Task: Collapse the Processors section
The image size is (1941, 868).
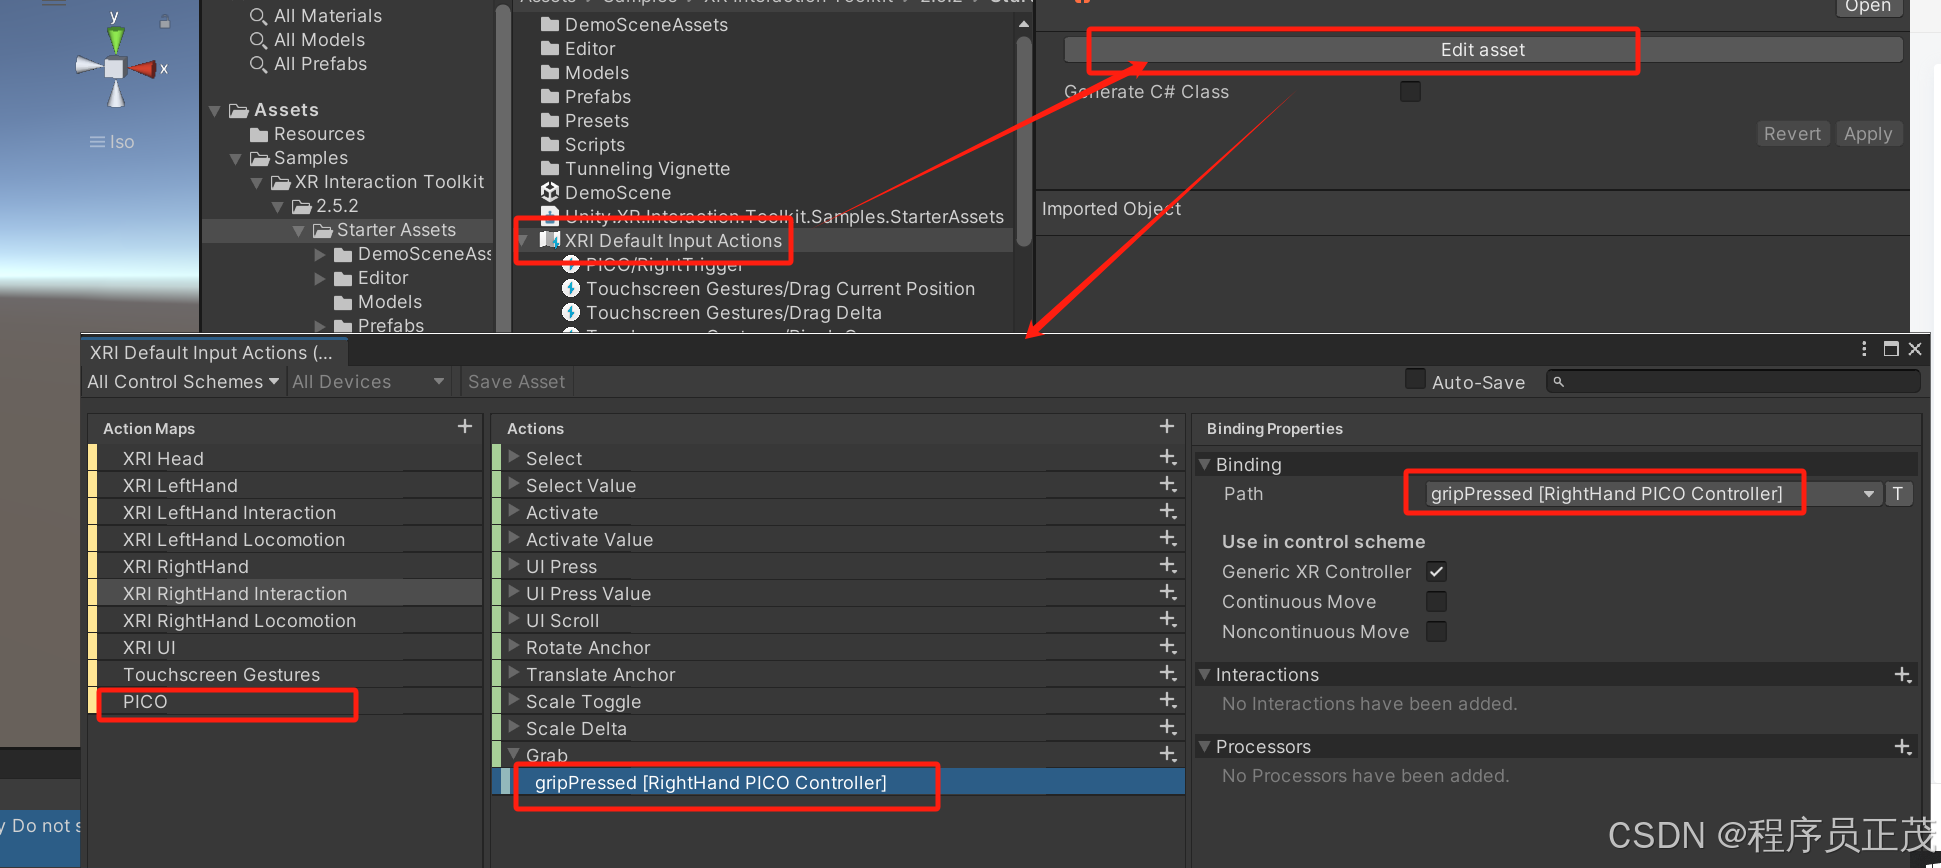Action: [x=1204, y=746]
